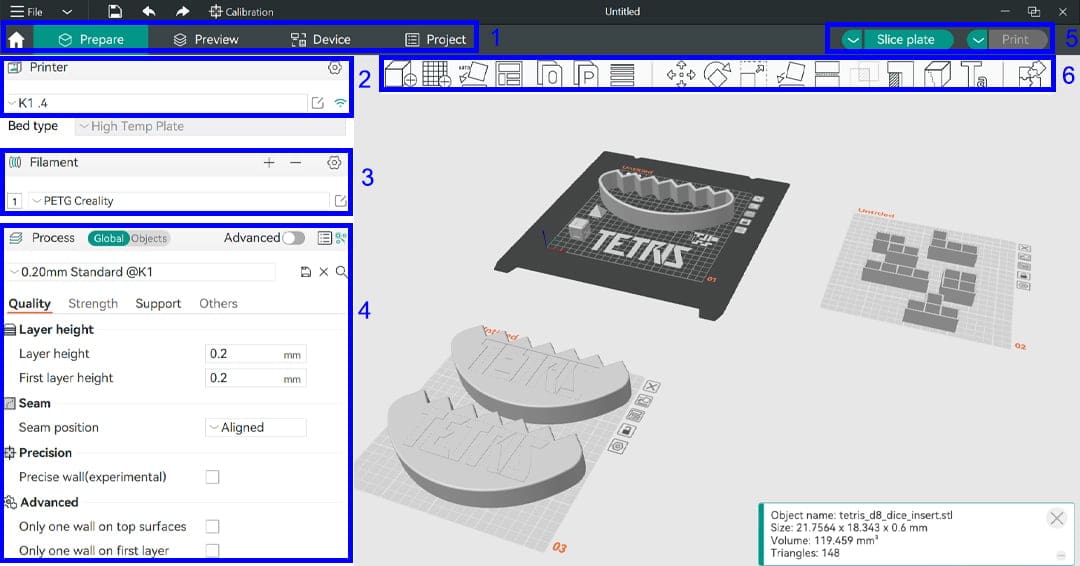
Task: Open printer settings gear icon
Action: pos(335,67)
